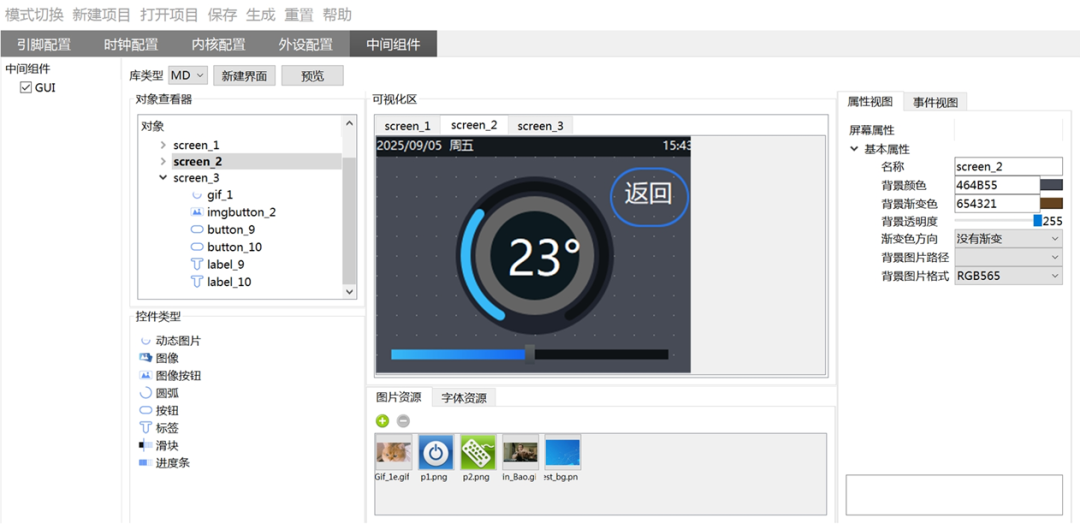1080x524 pixels.
Task: Click 重置 in the menu bar
Action: 299,14
